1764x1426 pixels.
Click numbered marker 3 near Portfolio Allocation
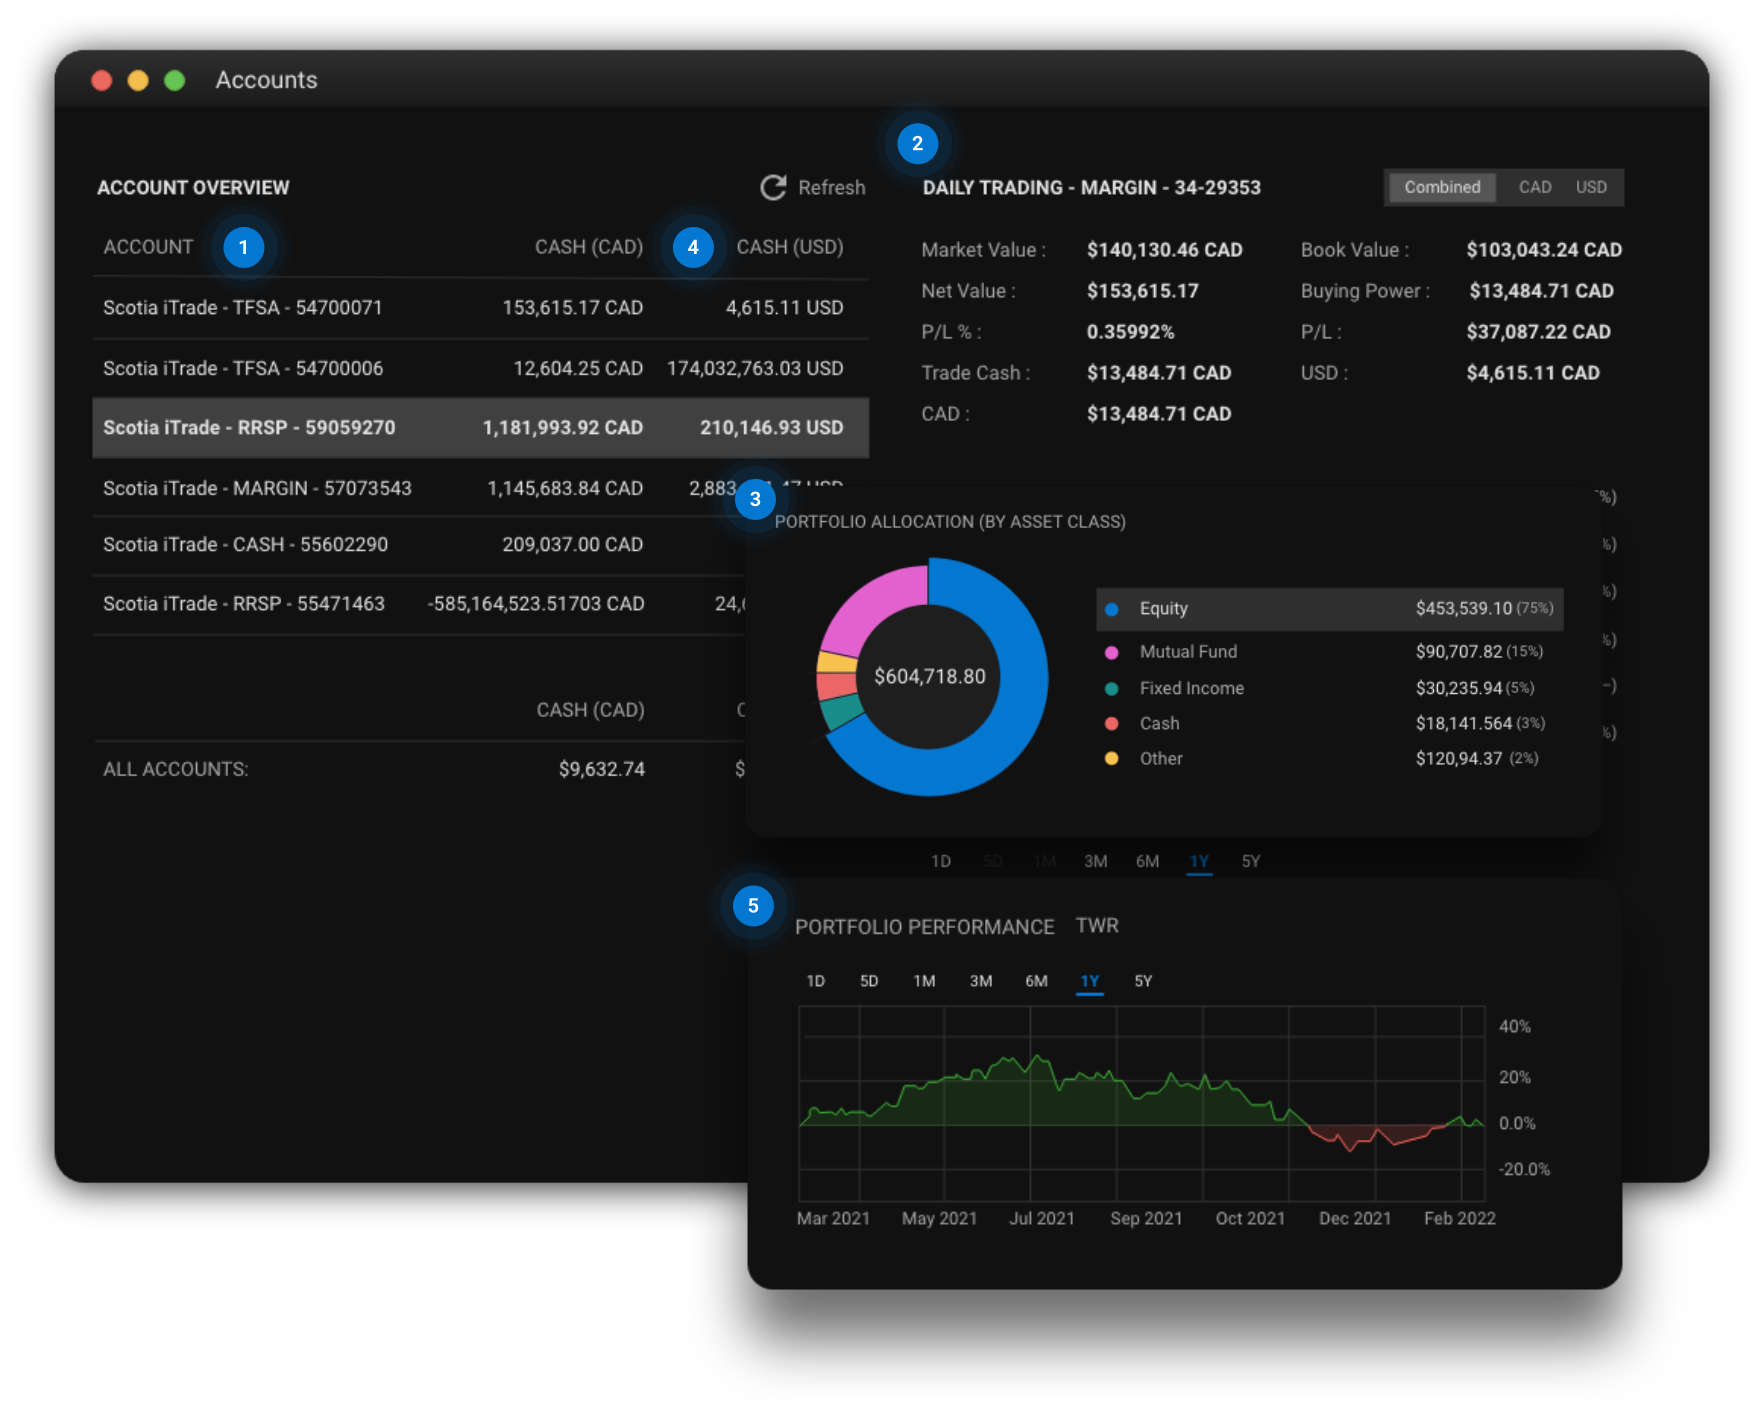pyautogui.click(x=755, y=499)
